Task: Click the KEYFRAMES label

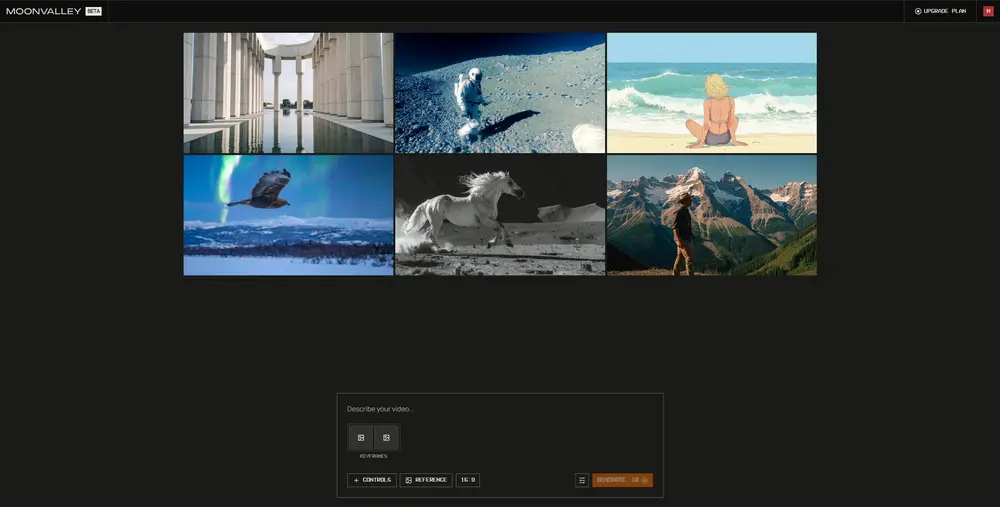Action: tap(374, 457)
